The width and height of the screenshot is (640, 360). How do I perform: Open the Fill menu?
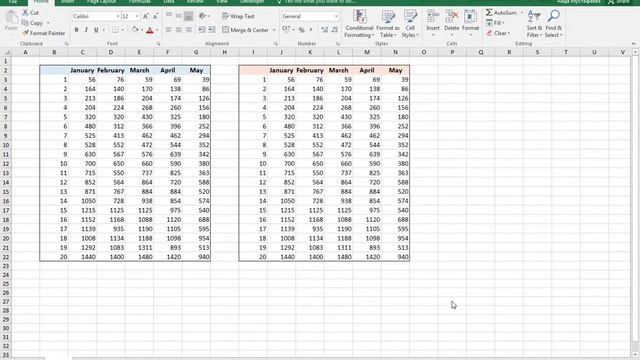click(495, 23)
